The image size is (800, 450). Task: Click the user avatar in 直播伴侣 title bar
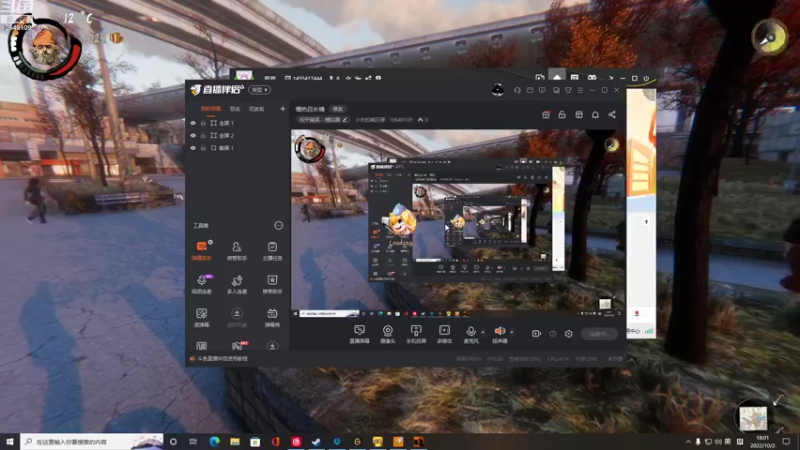coord(497,90)
